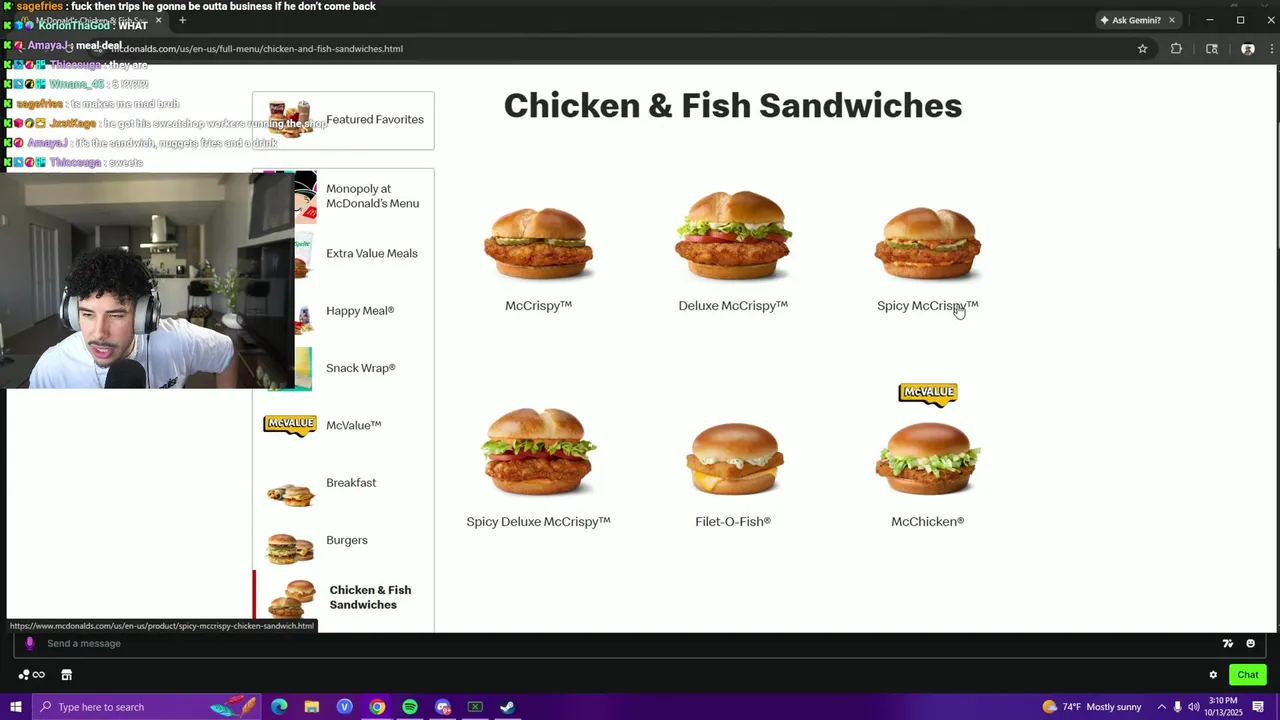Show hidden system tray icons

[1161, 707]
